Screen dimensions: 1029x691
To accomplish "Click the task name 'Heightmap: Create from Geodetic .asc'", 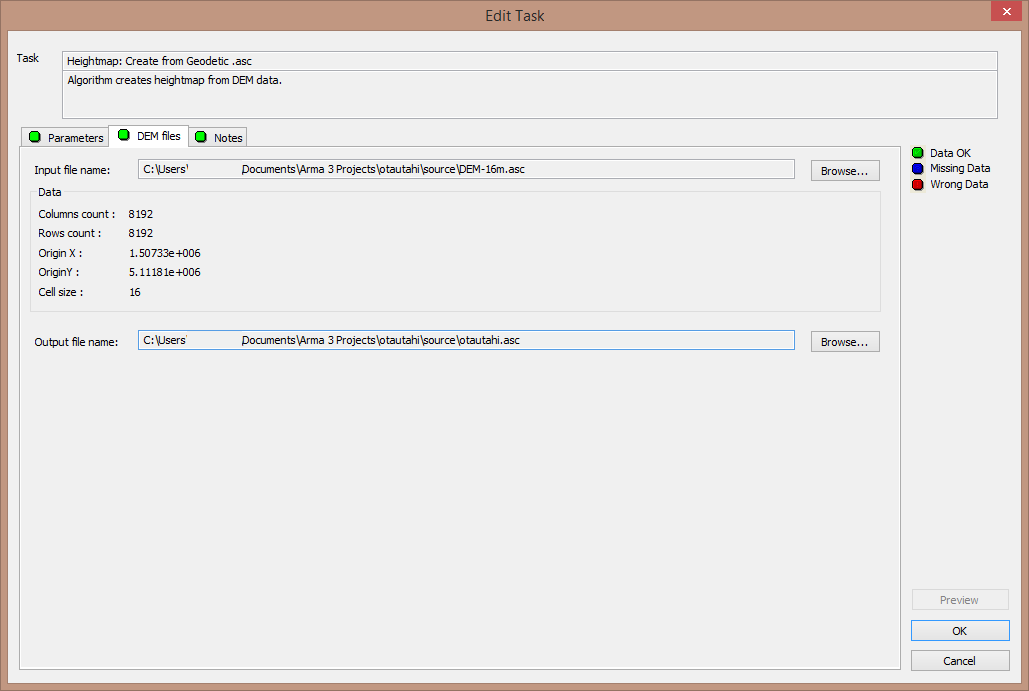I will (x=159, y=61).
